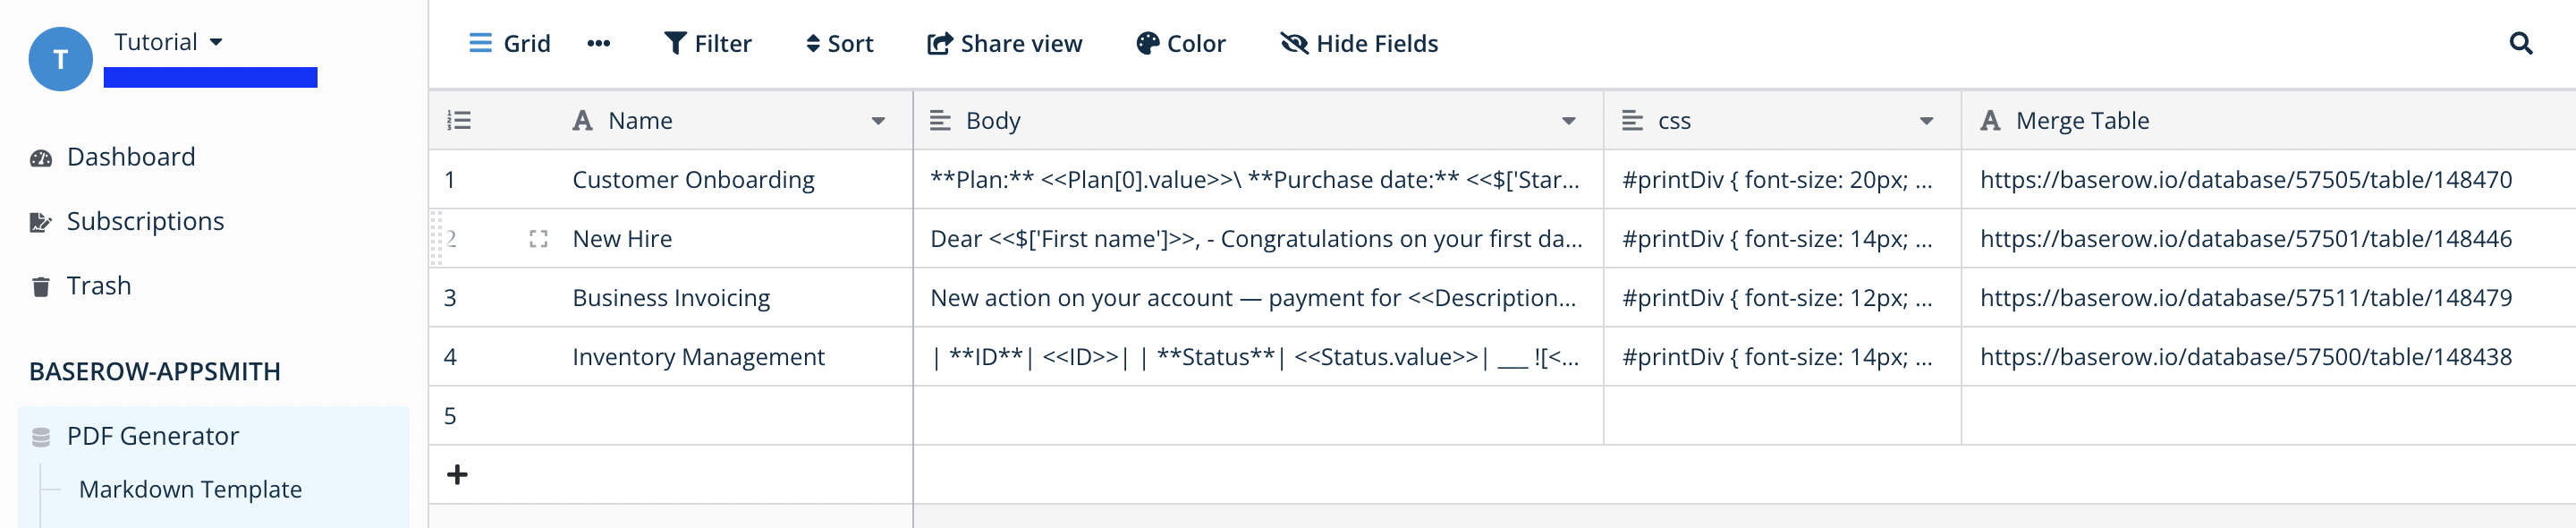This screenshot has height=528, width=2576.
Task: Click the search magnifier icon
Action: coord(2521,43)
